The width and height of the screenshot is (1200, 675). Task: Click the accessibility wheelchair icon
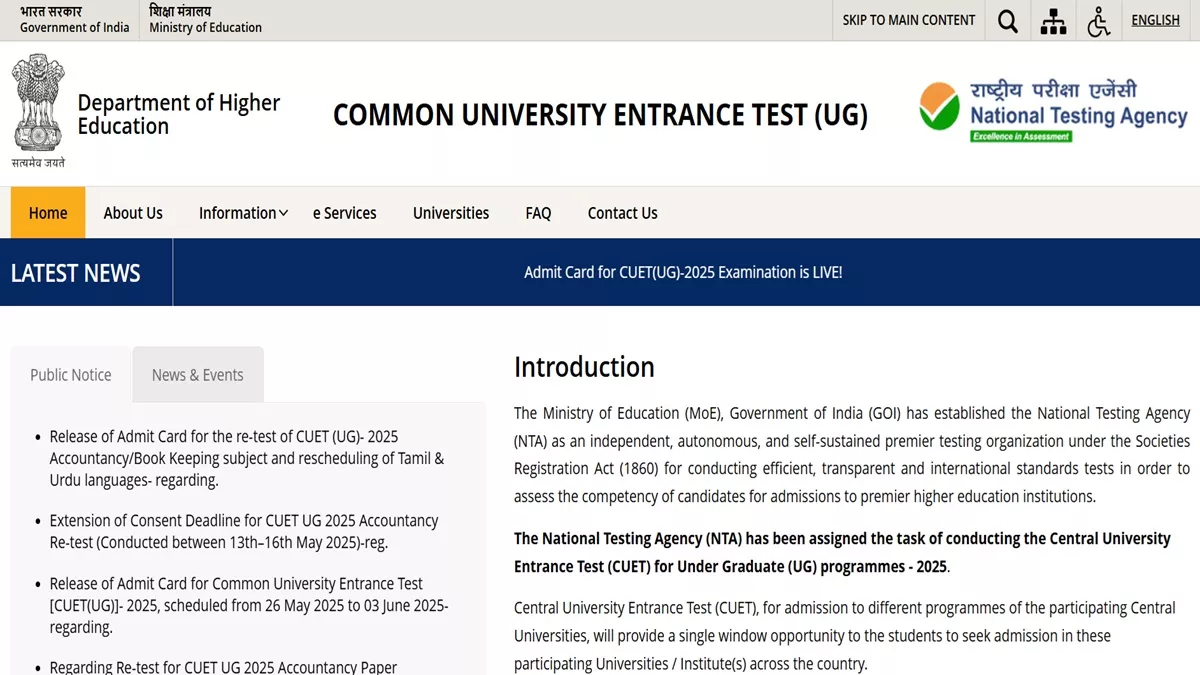point(1099,21)
